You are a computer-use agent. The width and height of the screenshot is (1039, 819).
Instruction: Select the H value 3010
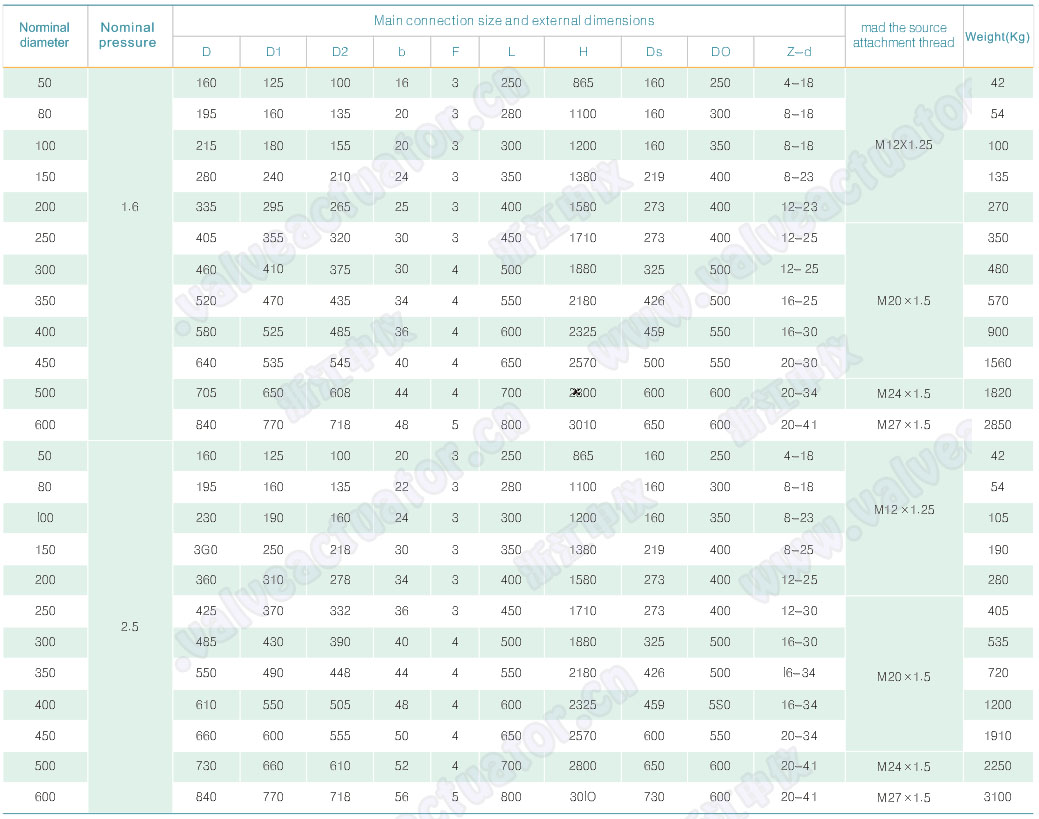[583, 425]
